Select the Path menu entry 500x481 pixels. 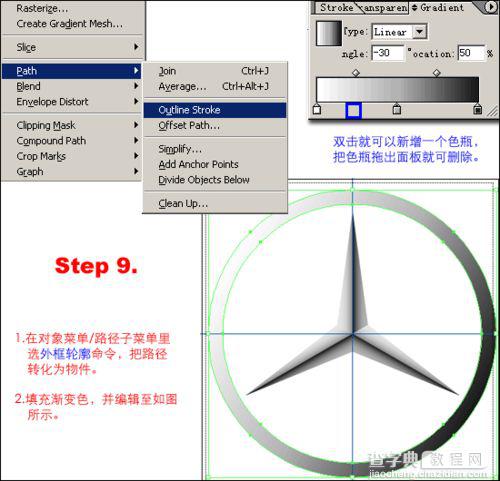point(72,71)
